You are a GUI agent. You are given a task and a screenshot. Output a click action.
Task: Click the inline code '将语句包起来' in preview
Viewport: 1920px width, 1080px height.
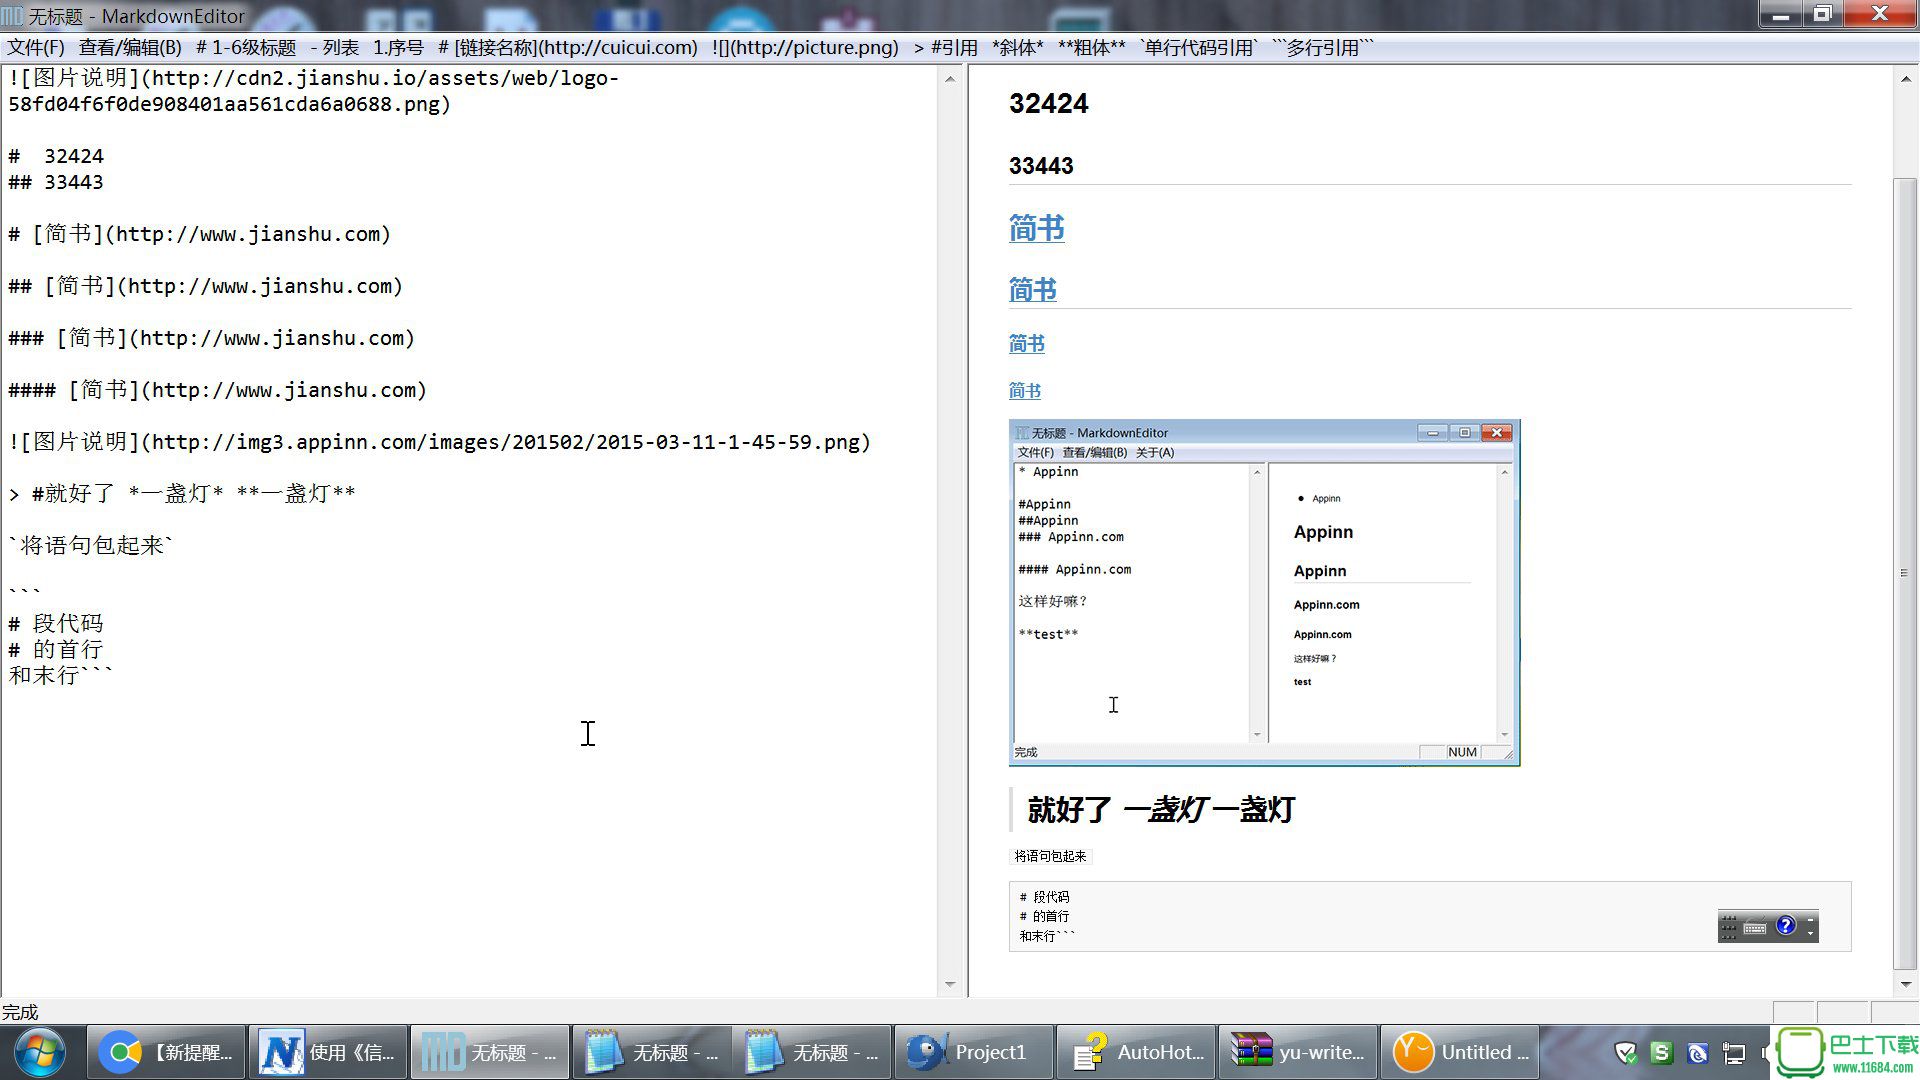(1050, 856)
